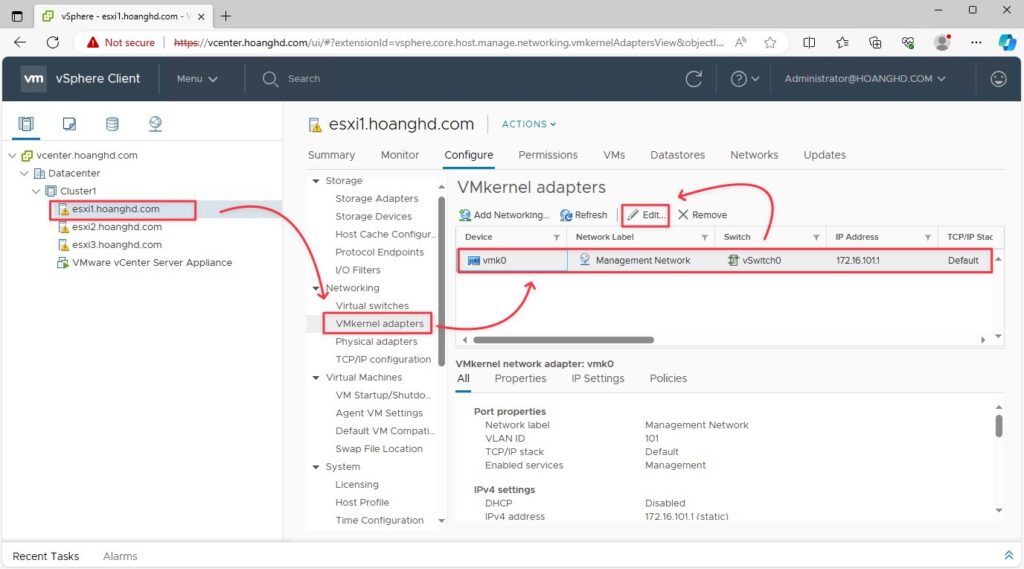Image resolution: width=1024 pixels, height=569 pixels.
Task: Open VMkernel adapters settings page
Action: (x=379, y=323)
